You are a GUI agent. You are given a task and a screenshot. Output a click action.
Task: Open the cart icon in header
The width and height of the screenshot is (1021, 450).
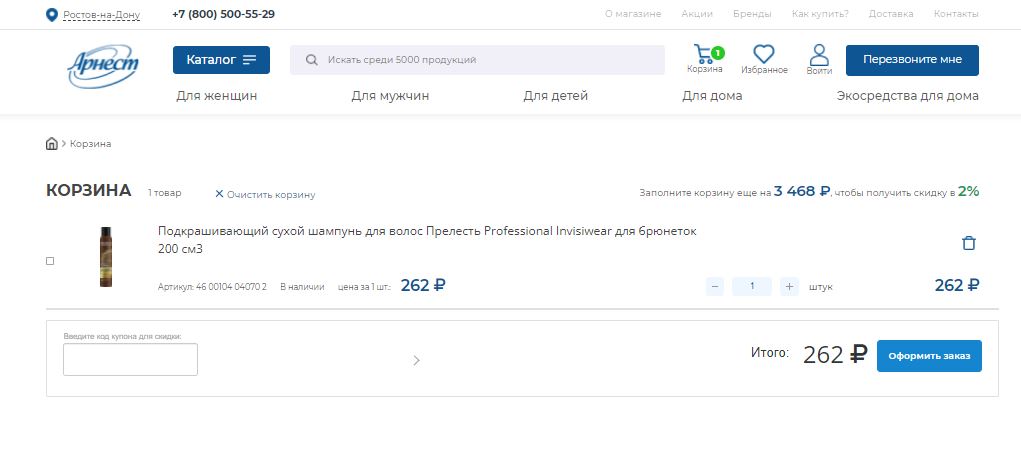(x=705, y=55)
